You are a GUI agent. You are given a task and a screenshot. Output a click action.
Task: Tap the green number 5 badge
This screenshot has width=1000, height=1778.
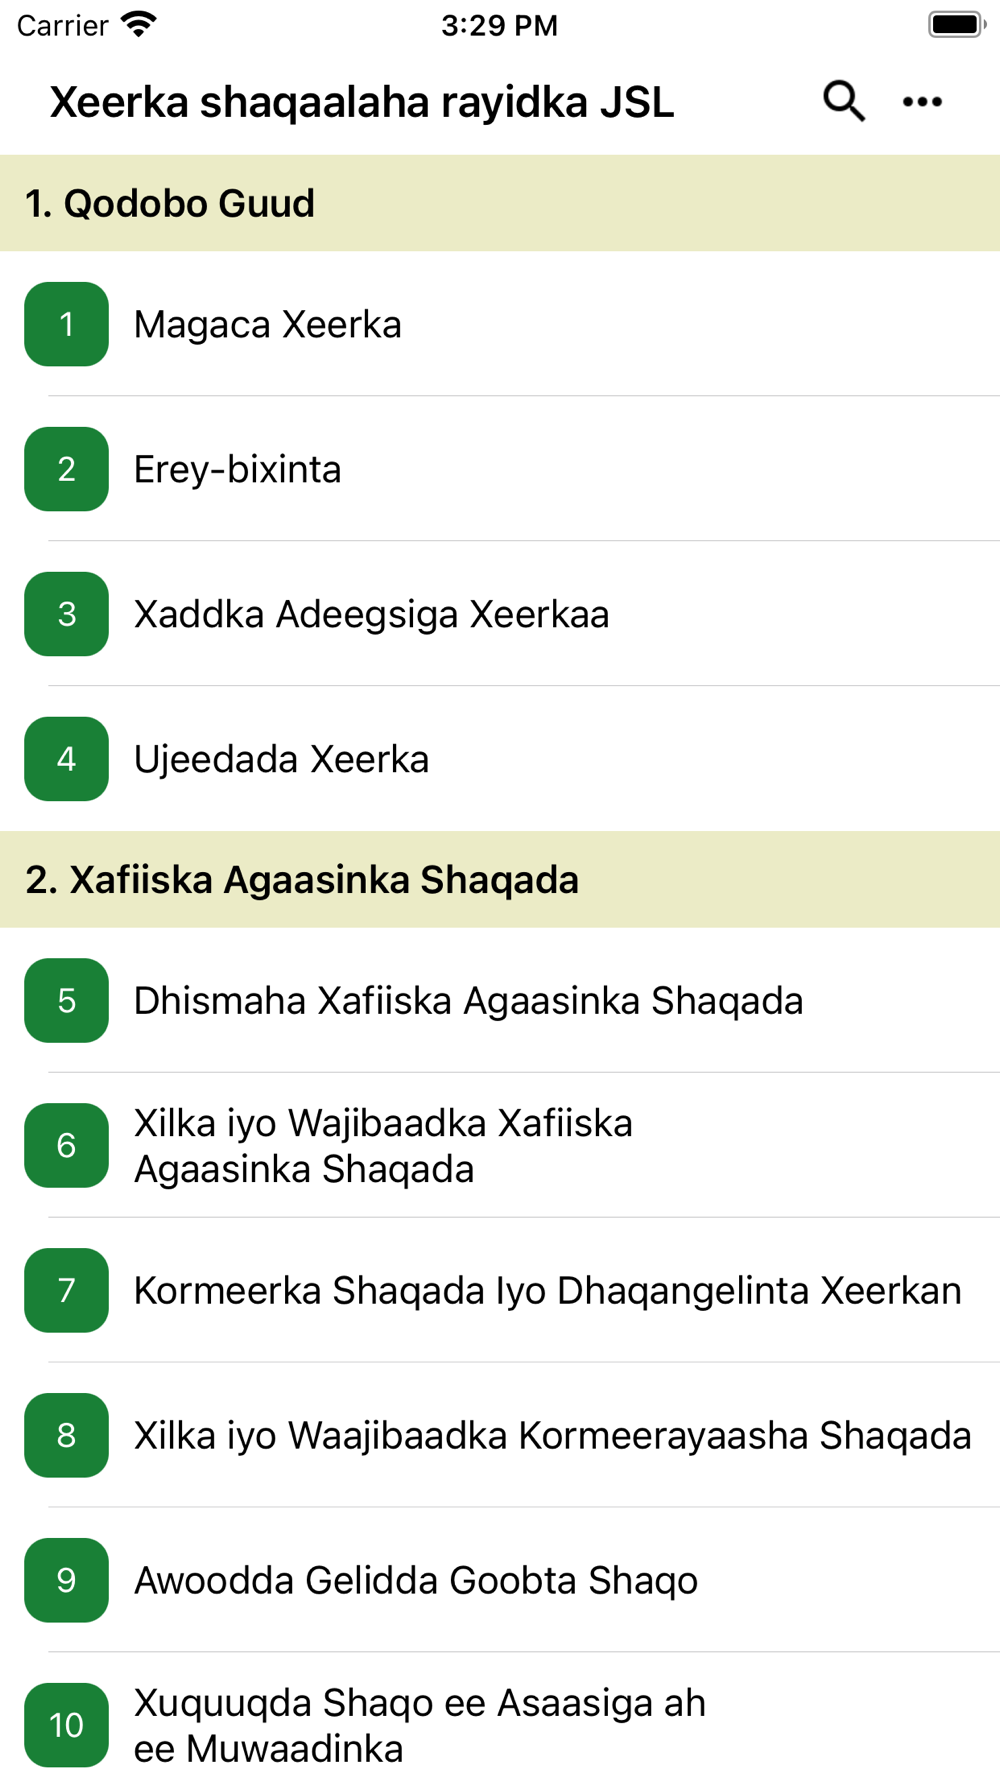tap(66, 1000)
